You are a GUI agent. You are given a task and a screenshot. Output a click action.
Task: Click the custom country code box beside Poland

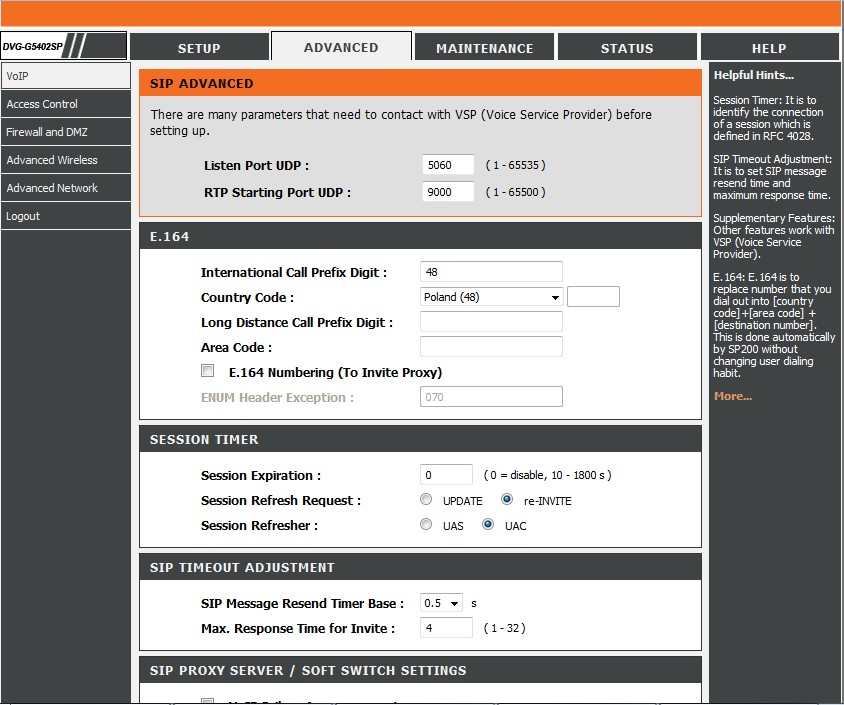coord(593,297)
